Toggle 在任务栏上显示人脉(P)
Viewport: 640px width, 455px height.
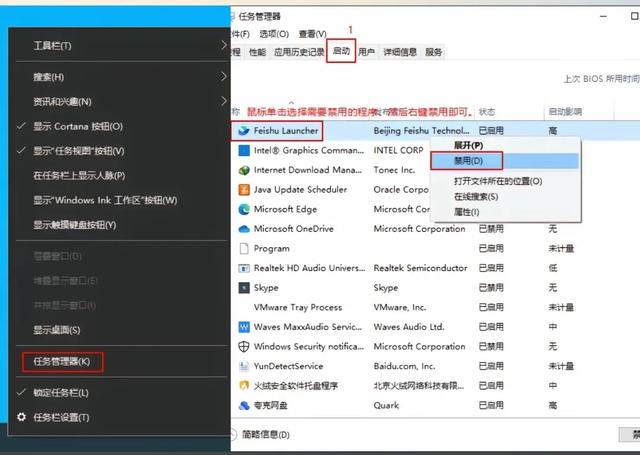[x=79, y=175]
